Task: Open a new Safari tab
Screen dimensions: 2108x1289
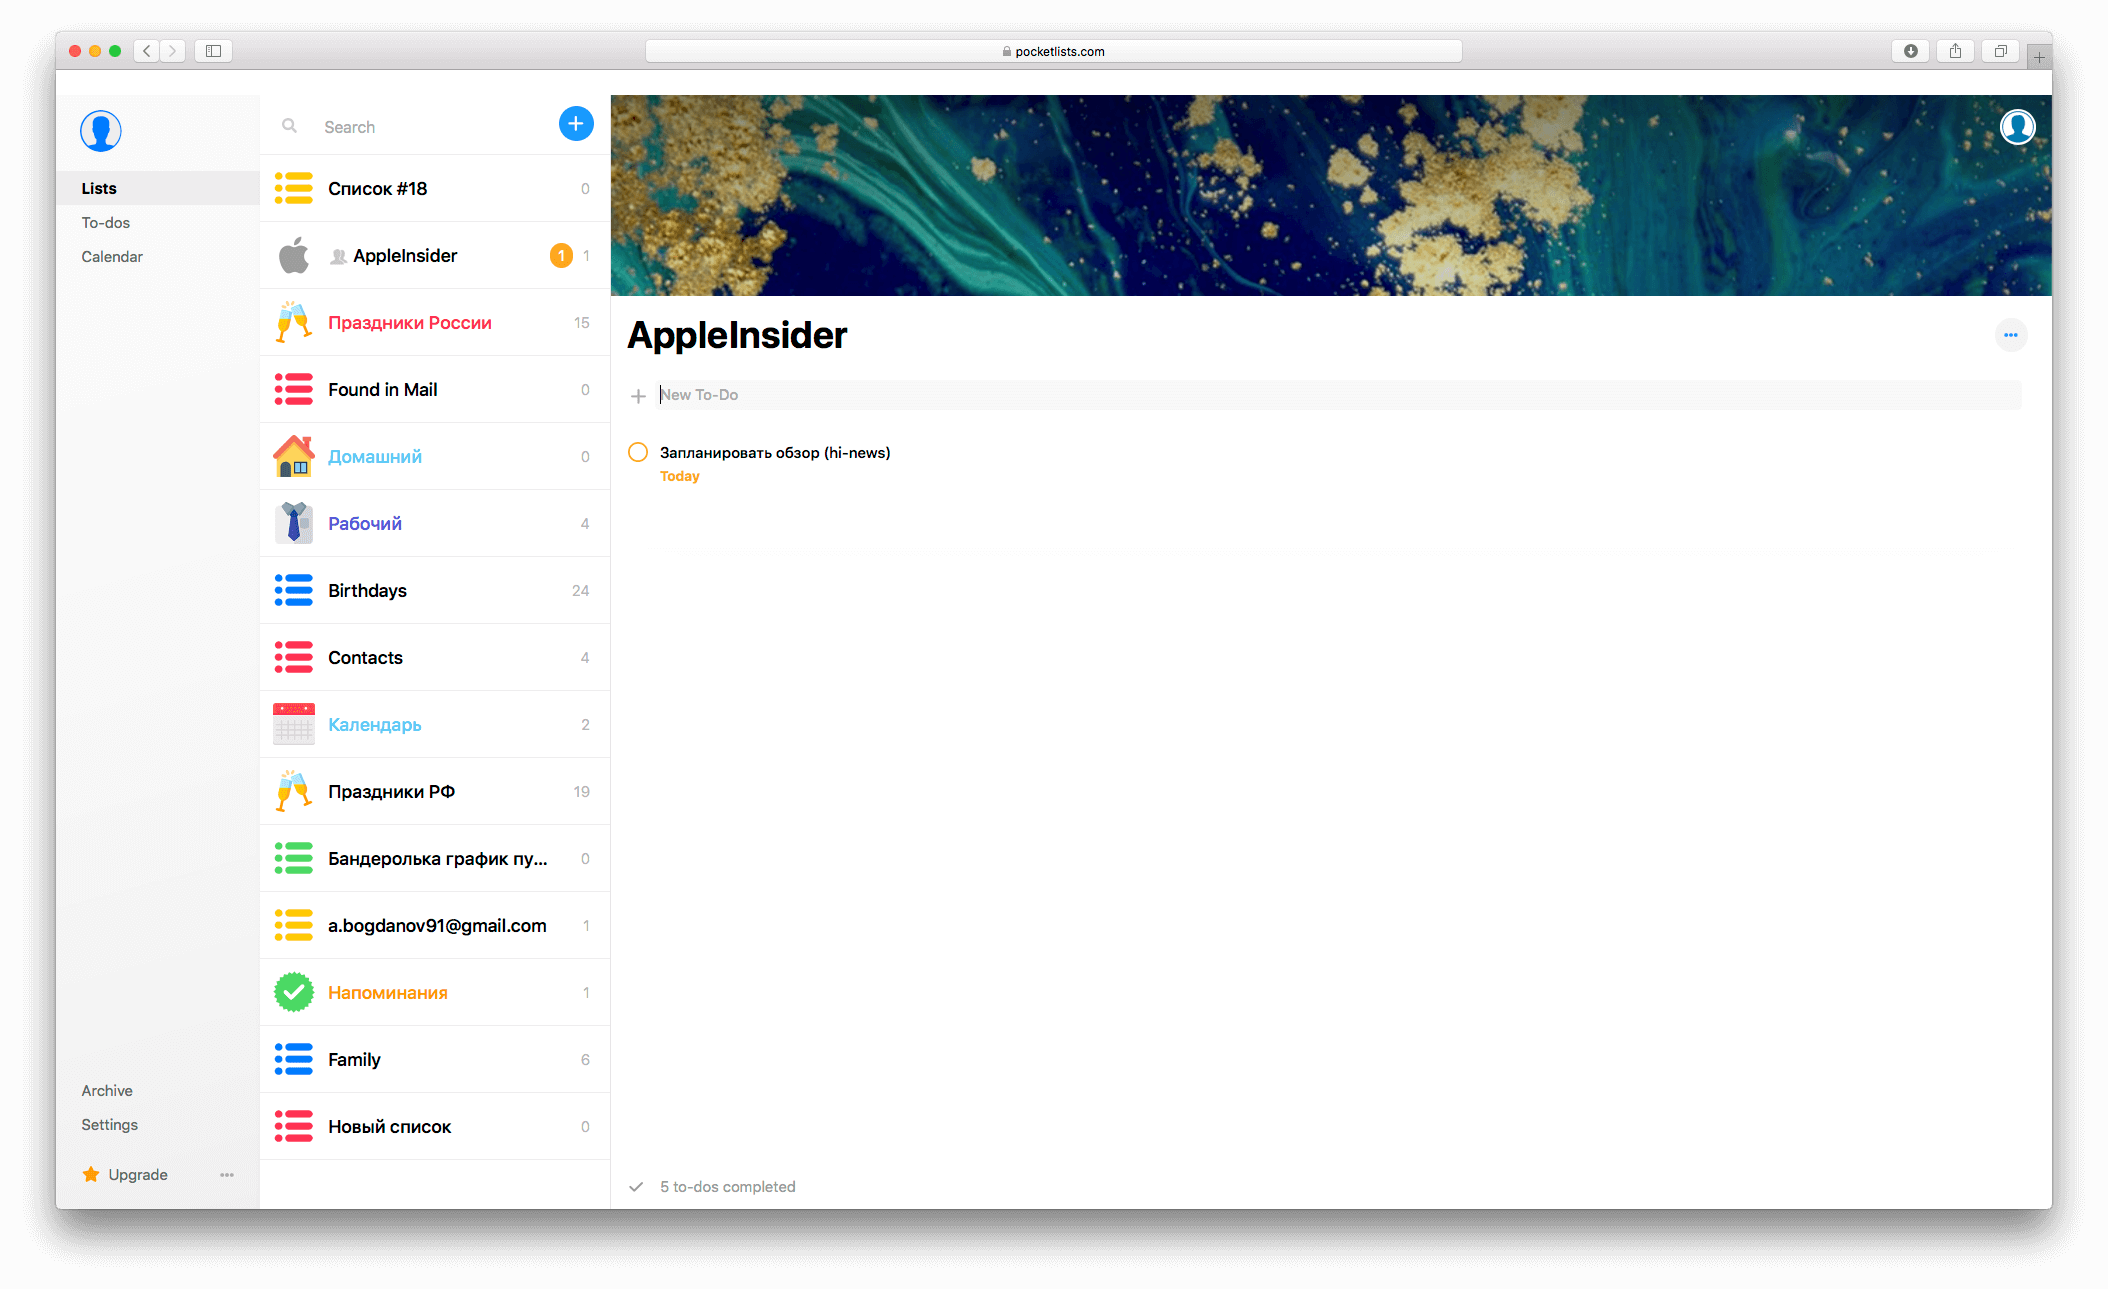Action: point(2039,57)
